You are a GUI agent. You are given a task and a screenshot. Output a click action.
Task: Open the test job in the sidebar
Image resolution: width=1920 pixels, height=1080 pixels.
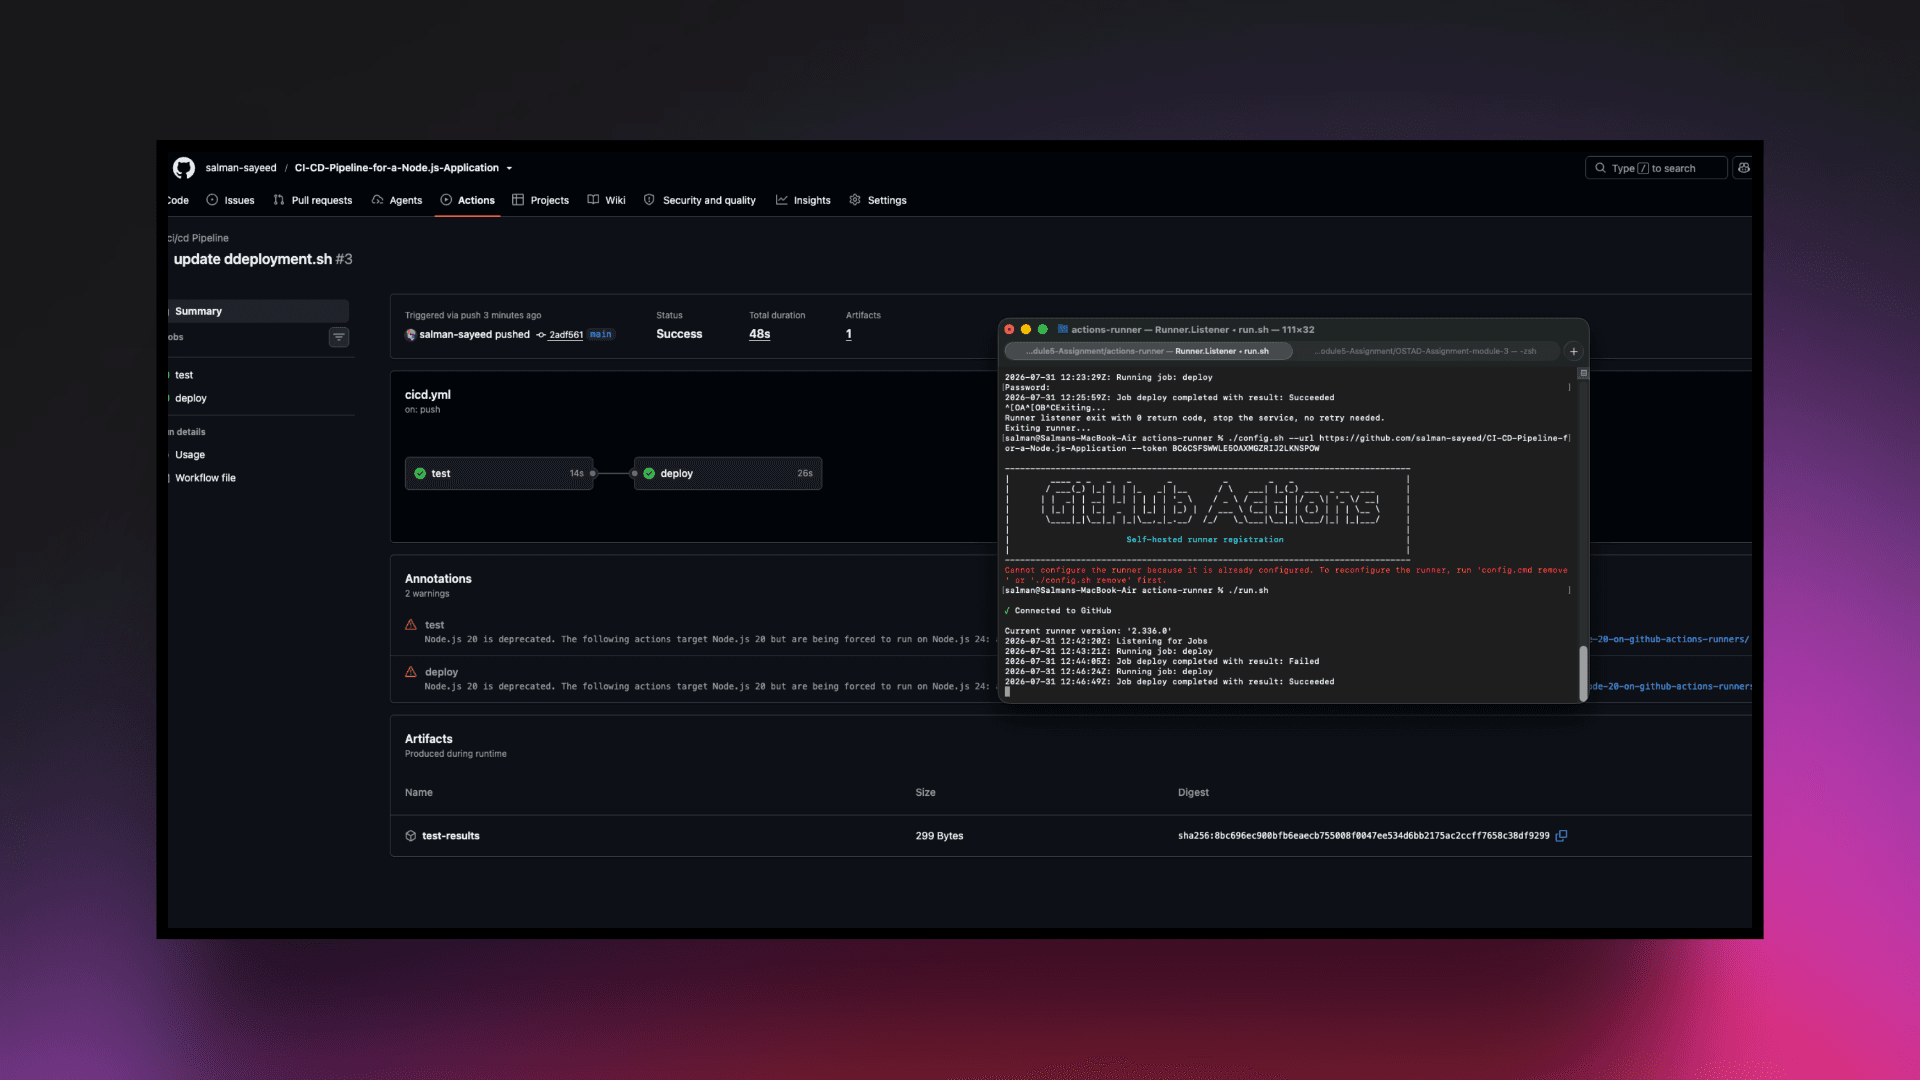184,375
